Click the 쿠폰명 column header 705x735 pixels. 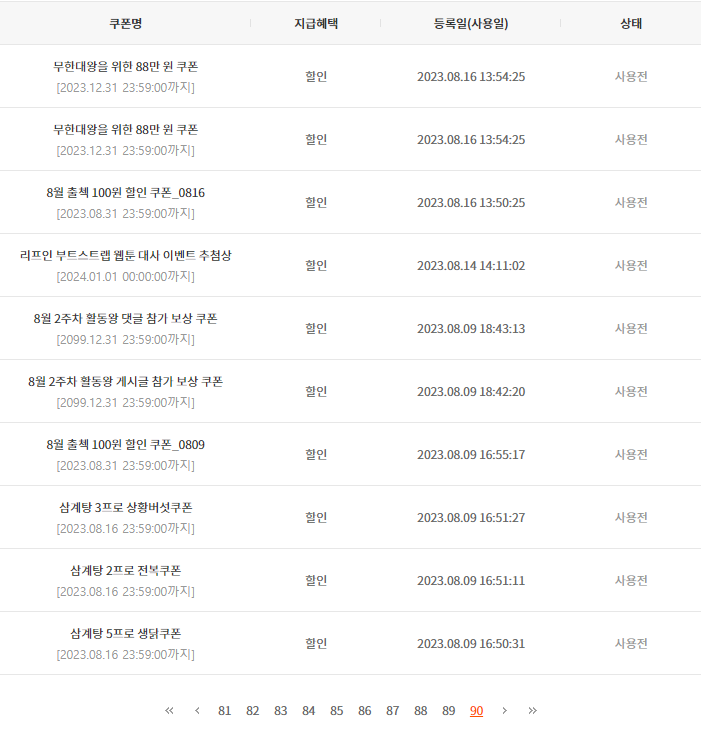[x=126, y=23]
